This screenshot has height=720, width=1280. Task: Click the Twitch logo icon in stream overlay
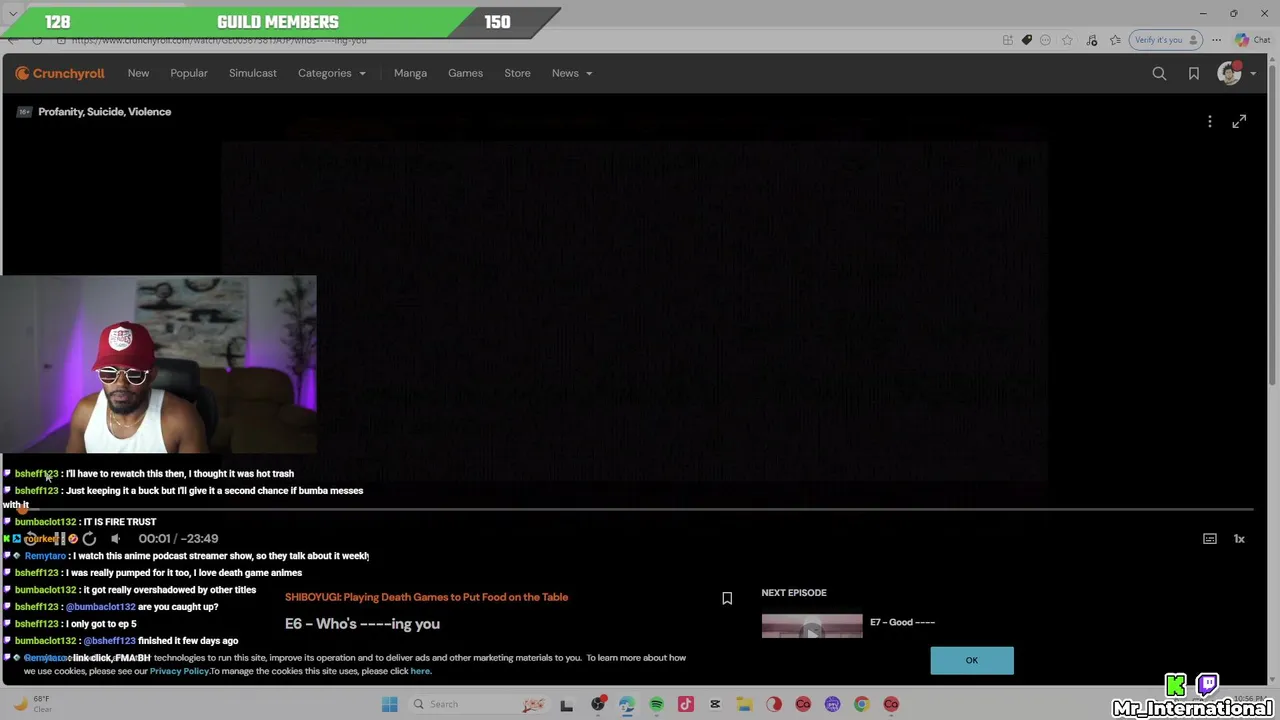point(1207,685)
